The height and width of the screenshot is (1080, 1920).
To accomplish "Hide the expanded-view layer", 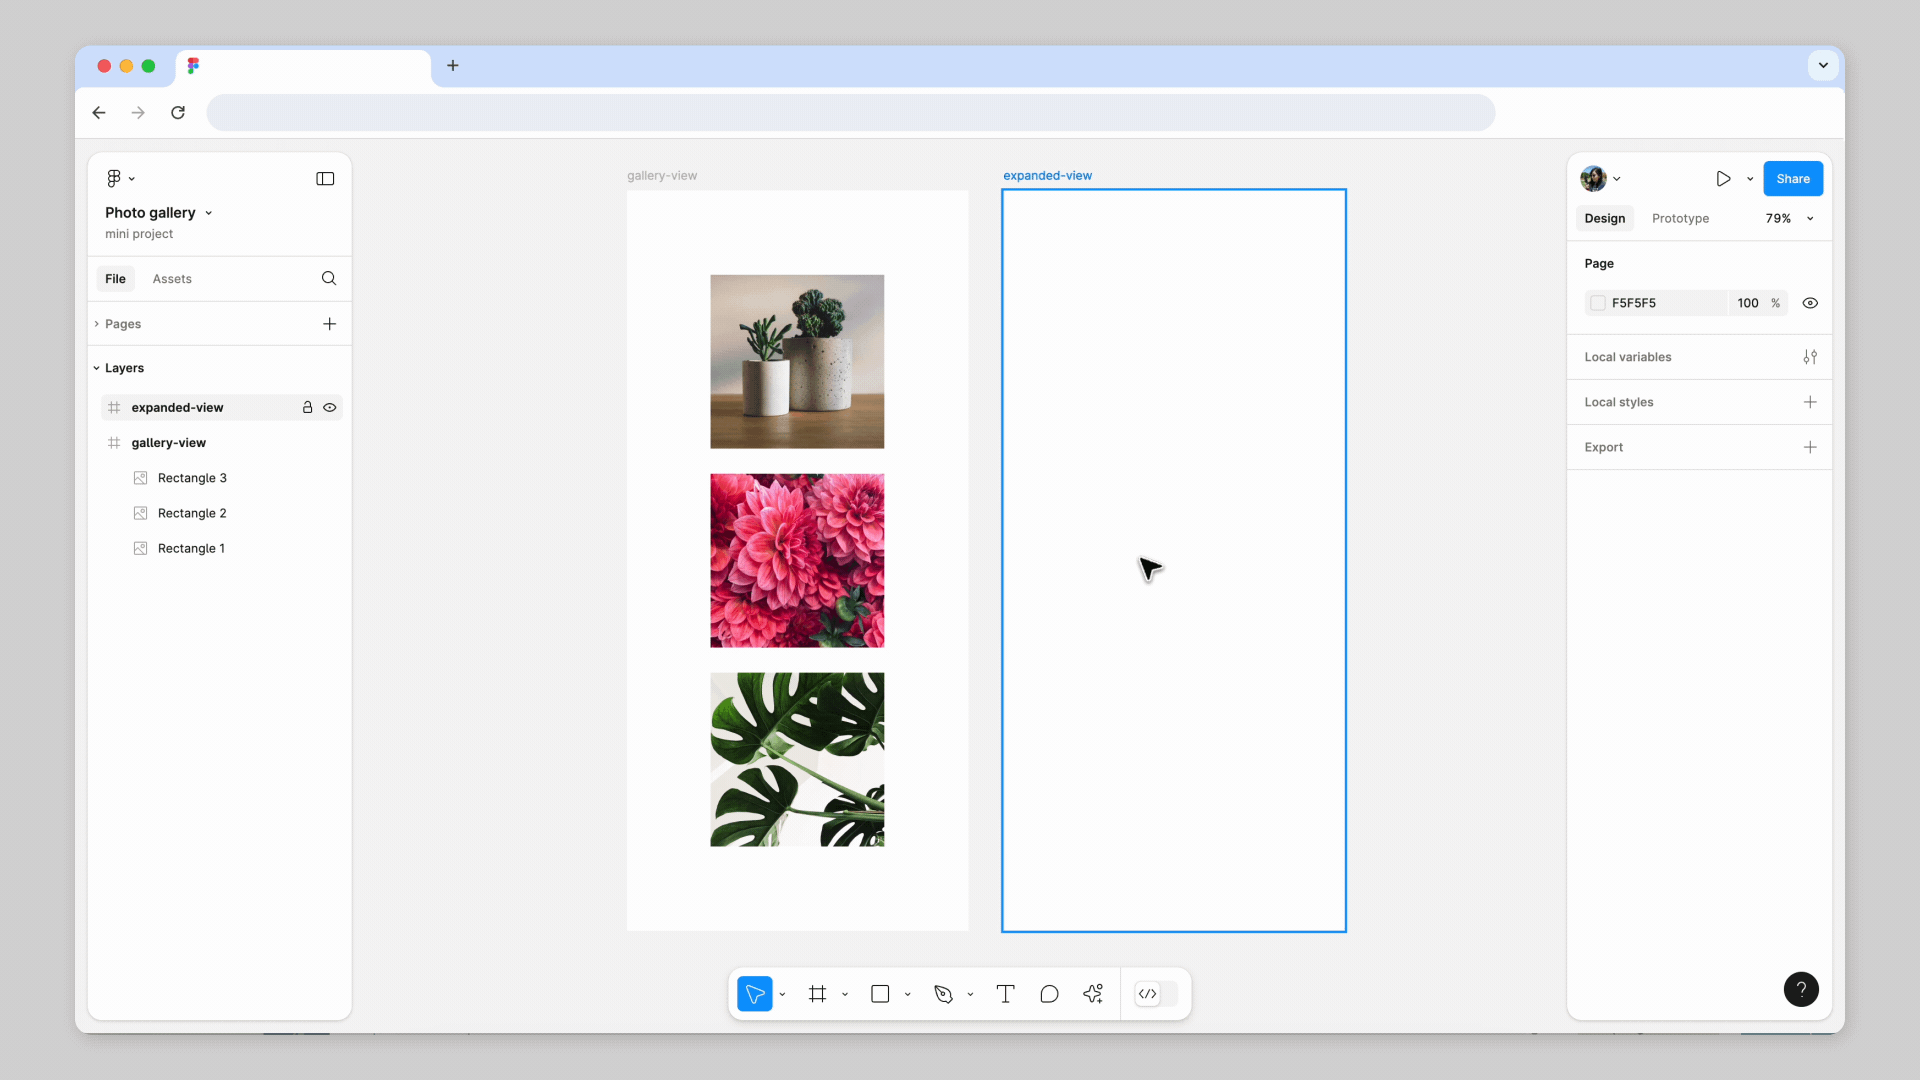I will pyautogui.click(x=329, y=407).
